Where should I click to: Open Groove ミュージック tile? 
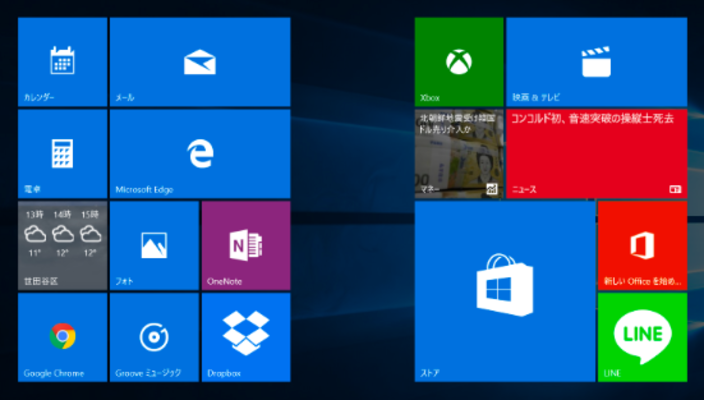[154, 337]
